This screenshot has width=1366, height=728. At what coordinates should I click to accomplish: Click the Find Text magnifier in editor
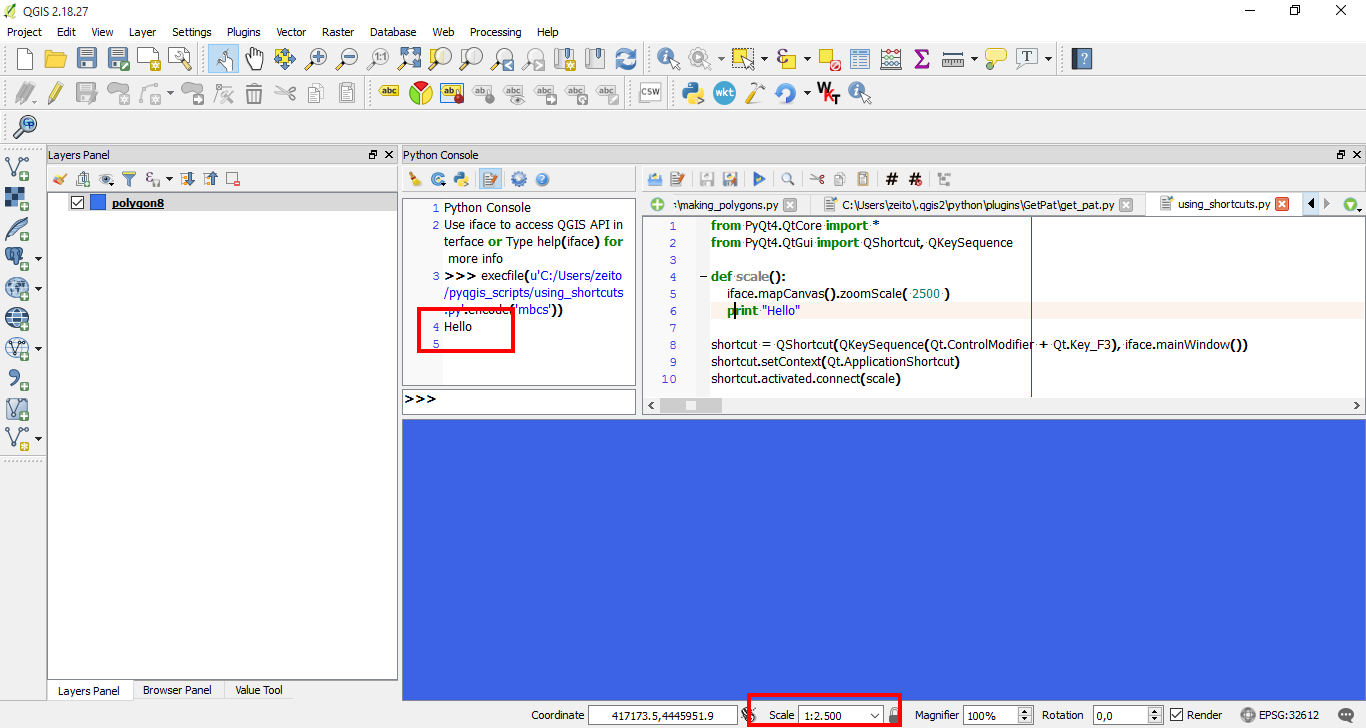pyautogui.click(x=788, y=179)
